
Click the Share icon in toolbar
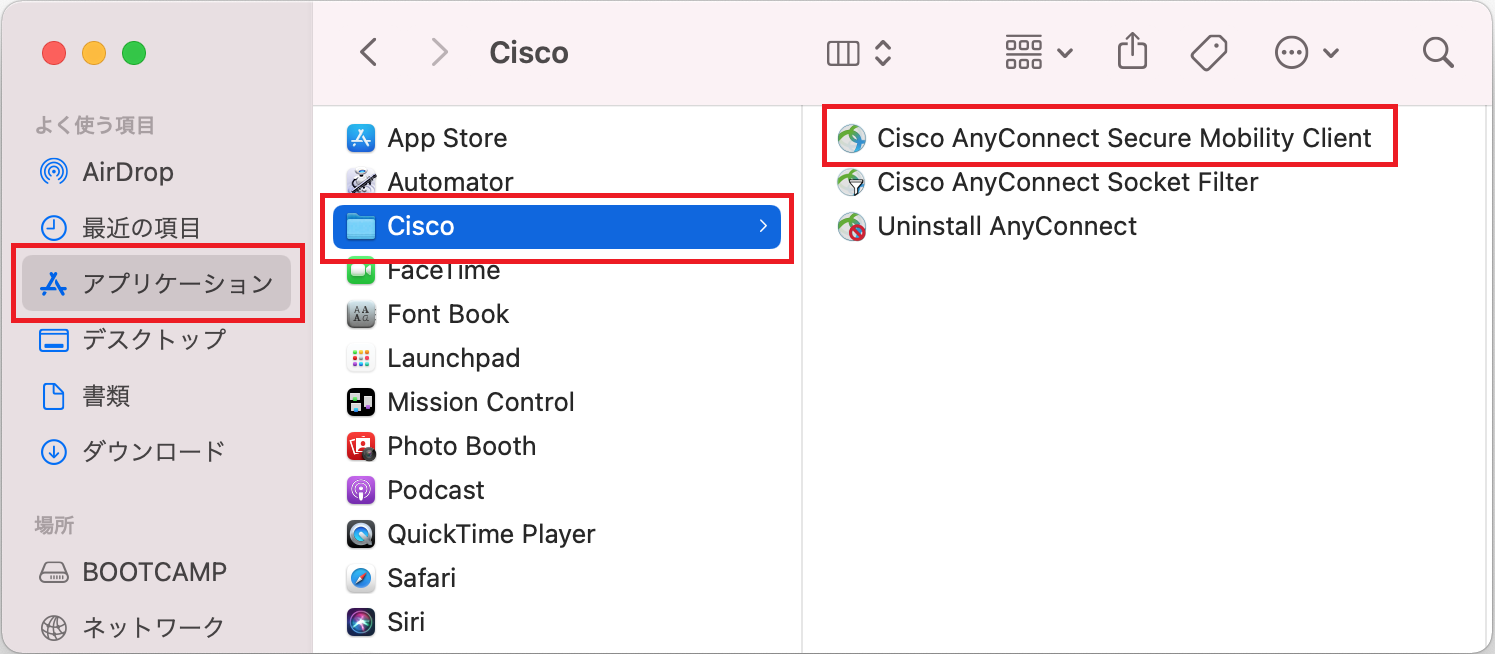[x=1132, y=52]
